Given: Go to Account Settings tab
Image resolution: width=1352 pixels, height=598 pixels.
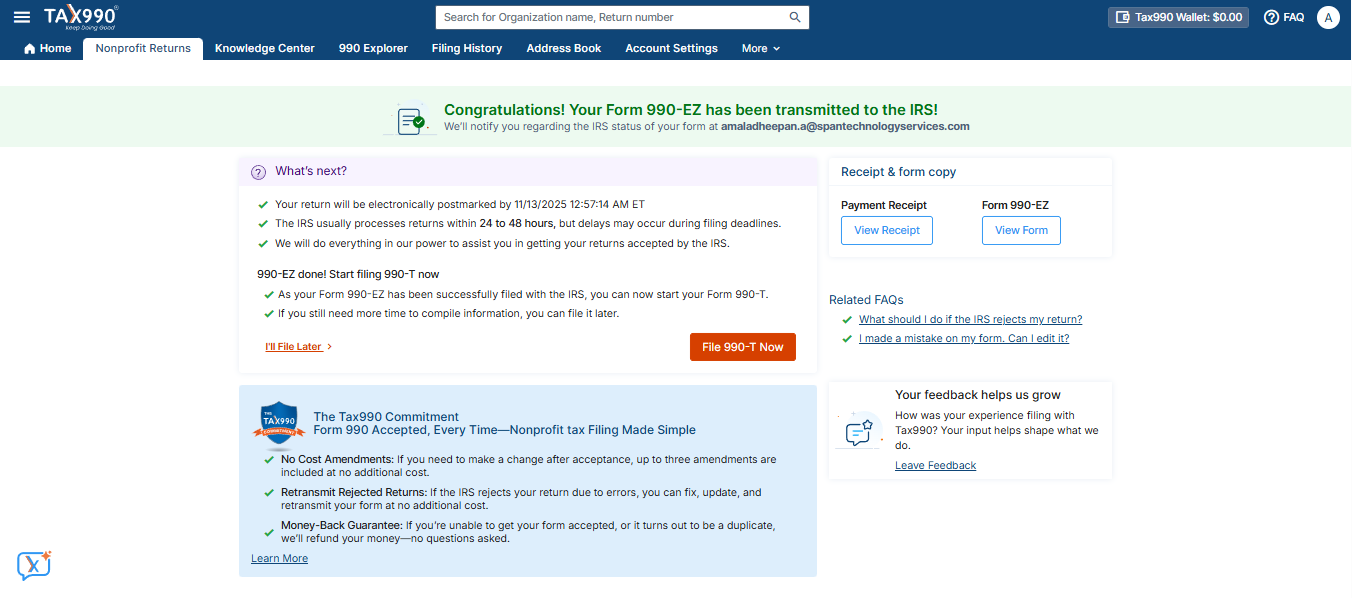Looking at the screenshot, I should click(671, 48).
